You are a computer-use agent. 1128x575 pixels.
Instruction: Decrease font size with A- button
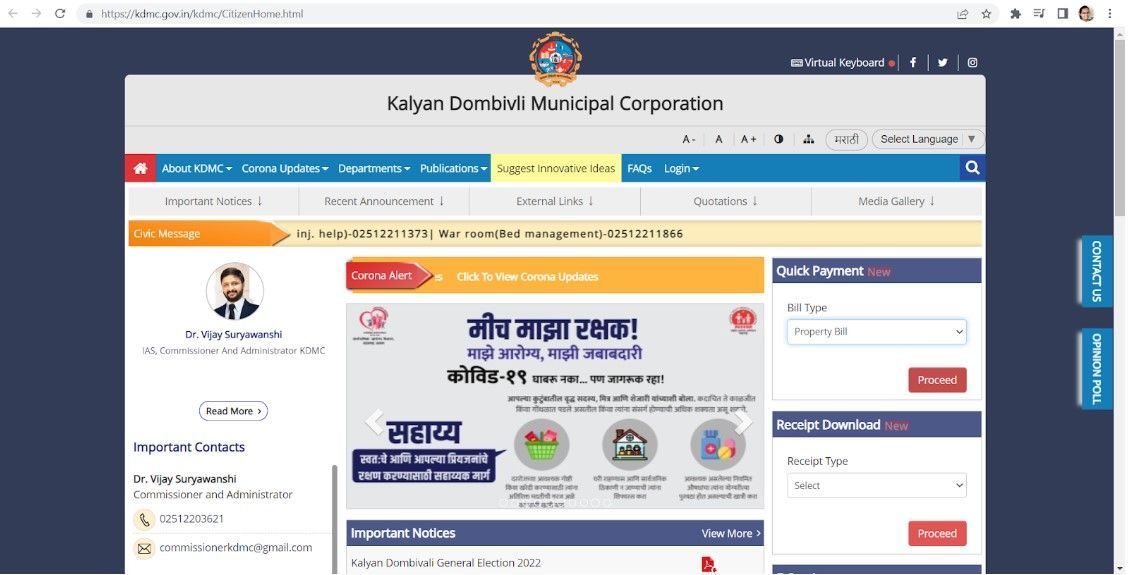[688, 140]
